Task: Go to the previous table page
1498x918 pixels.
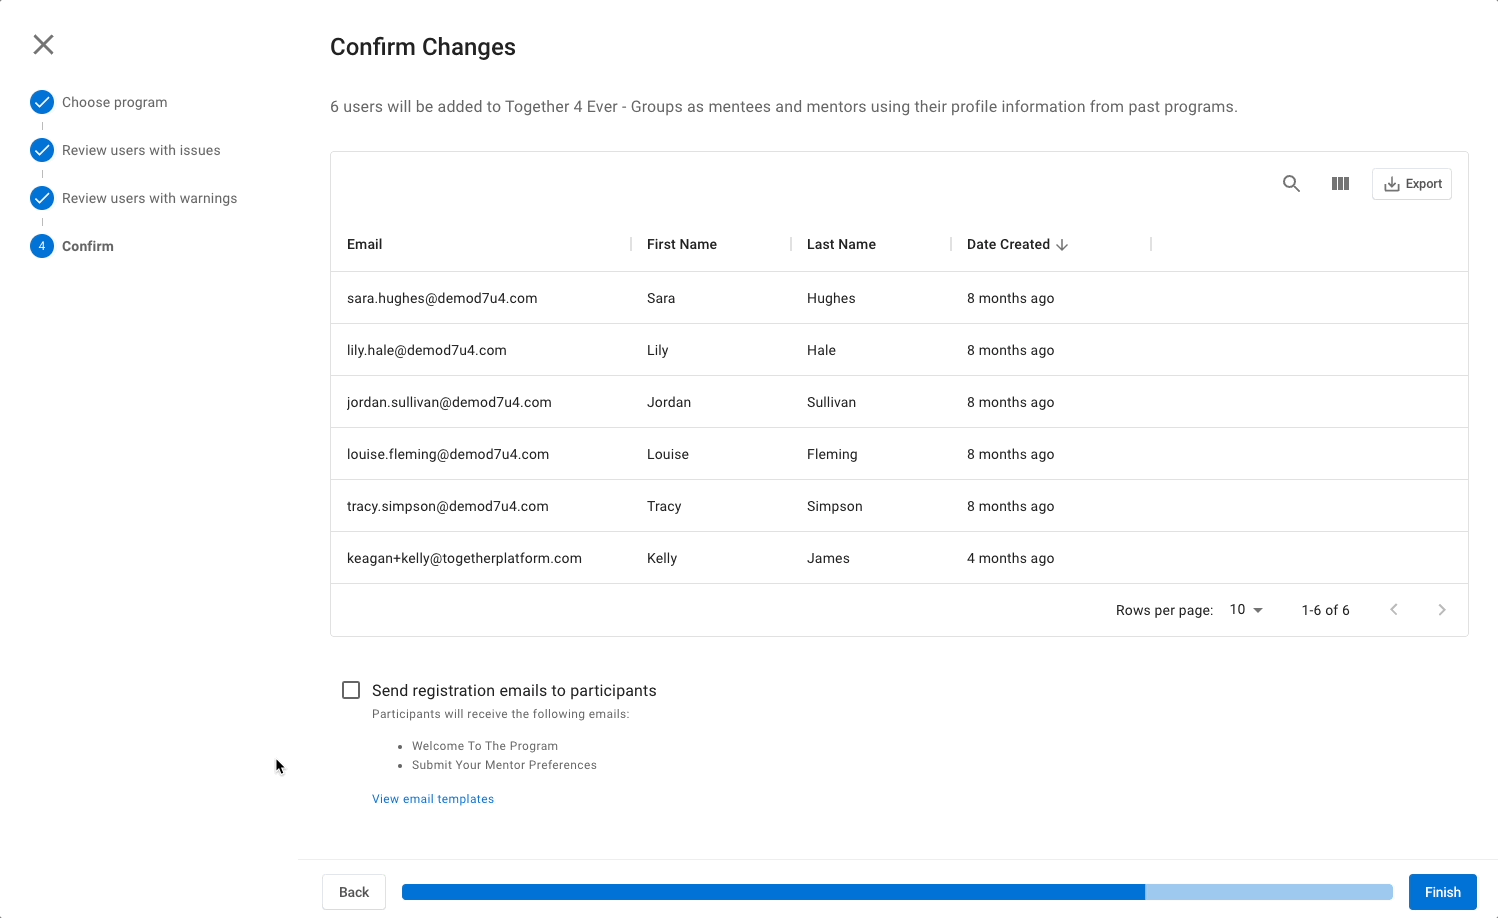Action: point(1393,610)
